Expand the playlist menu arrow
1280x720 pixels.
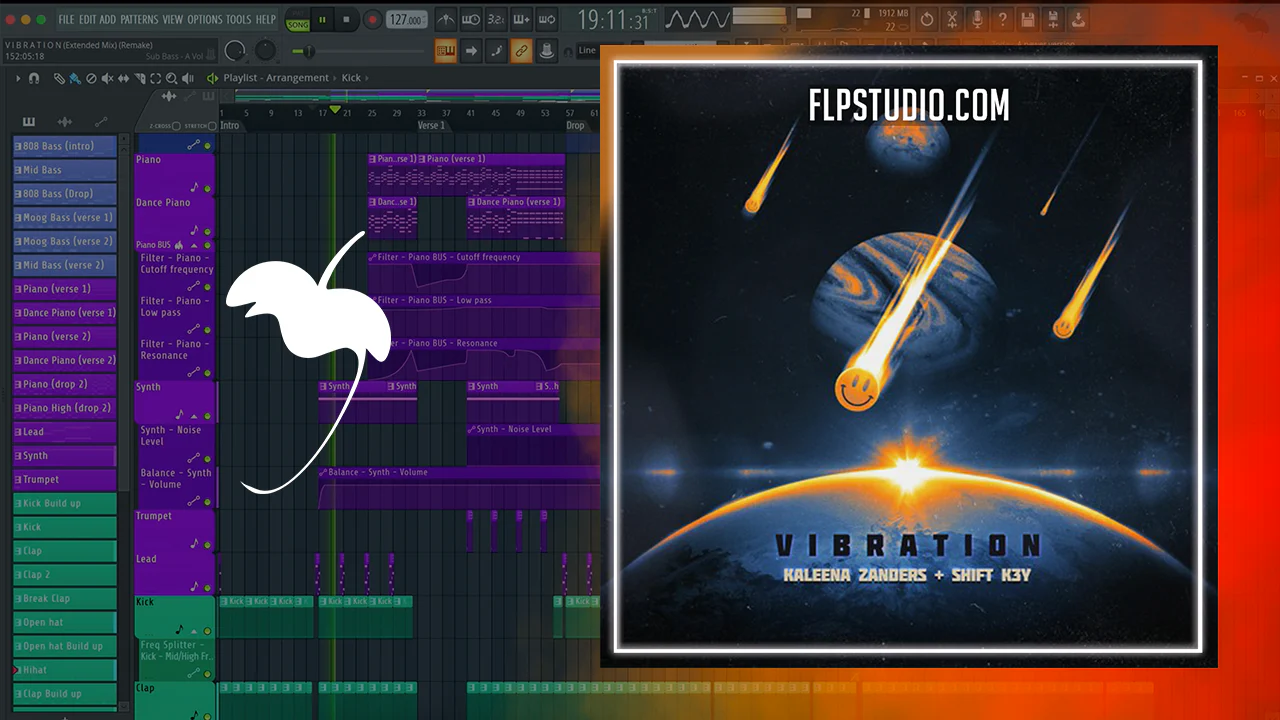18,78
